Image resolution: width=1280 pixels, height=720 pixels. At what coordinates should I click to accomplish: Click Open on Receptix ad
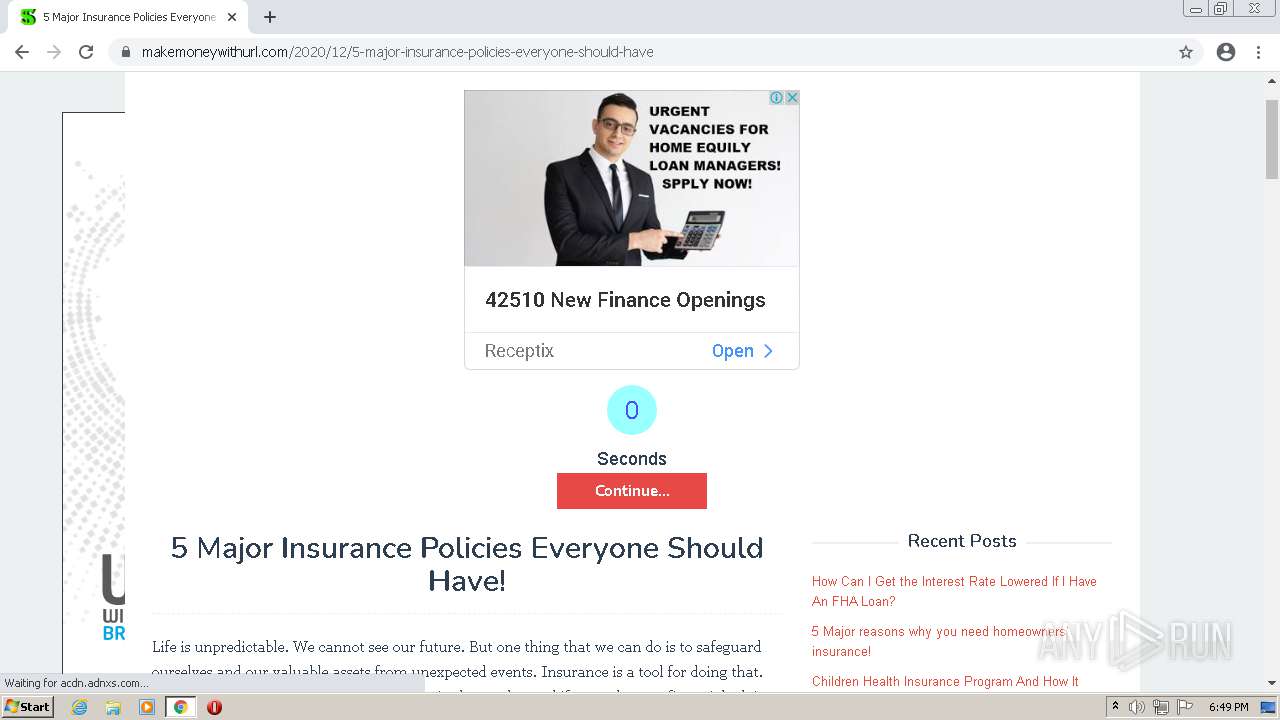click(742, 351)
